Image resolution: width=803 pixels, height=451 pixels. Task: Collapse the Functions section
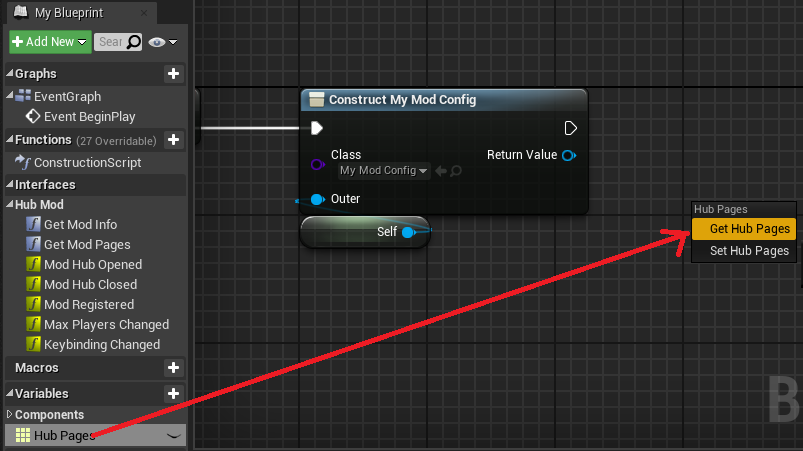point(9,139)
